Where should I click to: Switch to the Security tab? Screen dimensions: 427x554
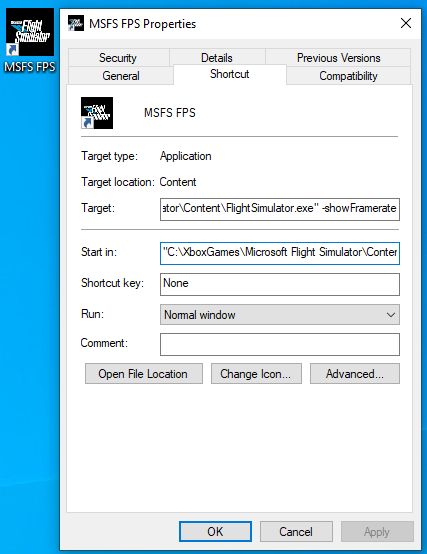click(118, 58)
